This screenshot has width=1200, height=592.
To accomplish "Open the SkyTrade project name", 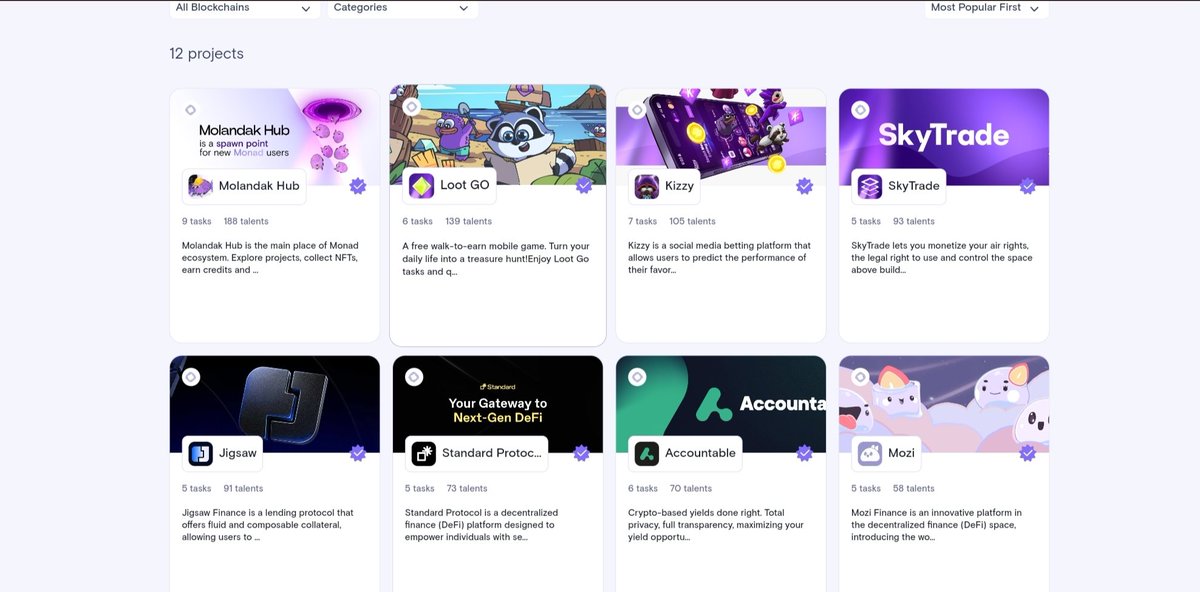I will tap(914, 186).
